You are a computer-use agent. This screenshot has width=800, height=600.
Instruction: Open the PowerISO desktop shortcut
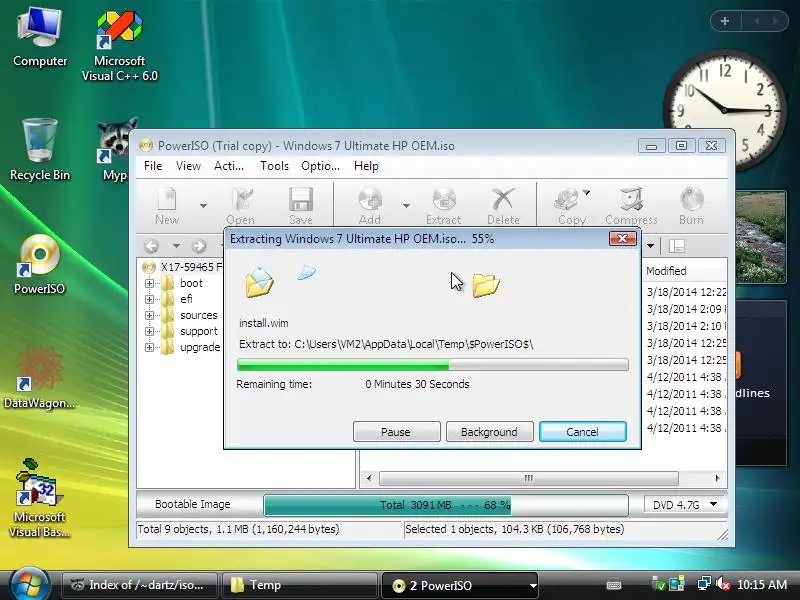39,264
